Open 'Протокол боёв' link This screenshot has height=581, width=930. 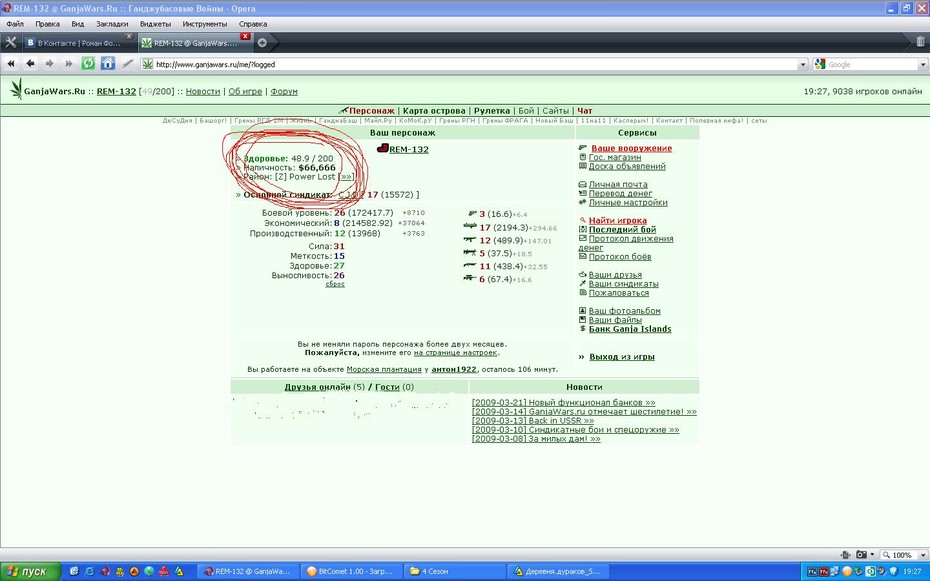[x=620, y=257]
